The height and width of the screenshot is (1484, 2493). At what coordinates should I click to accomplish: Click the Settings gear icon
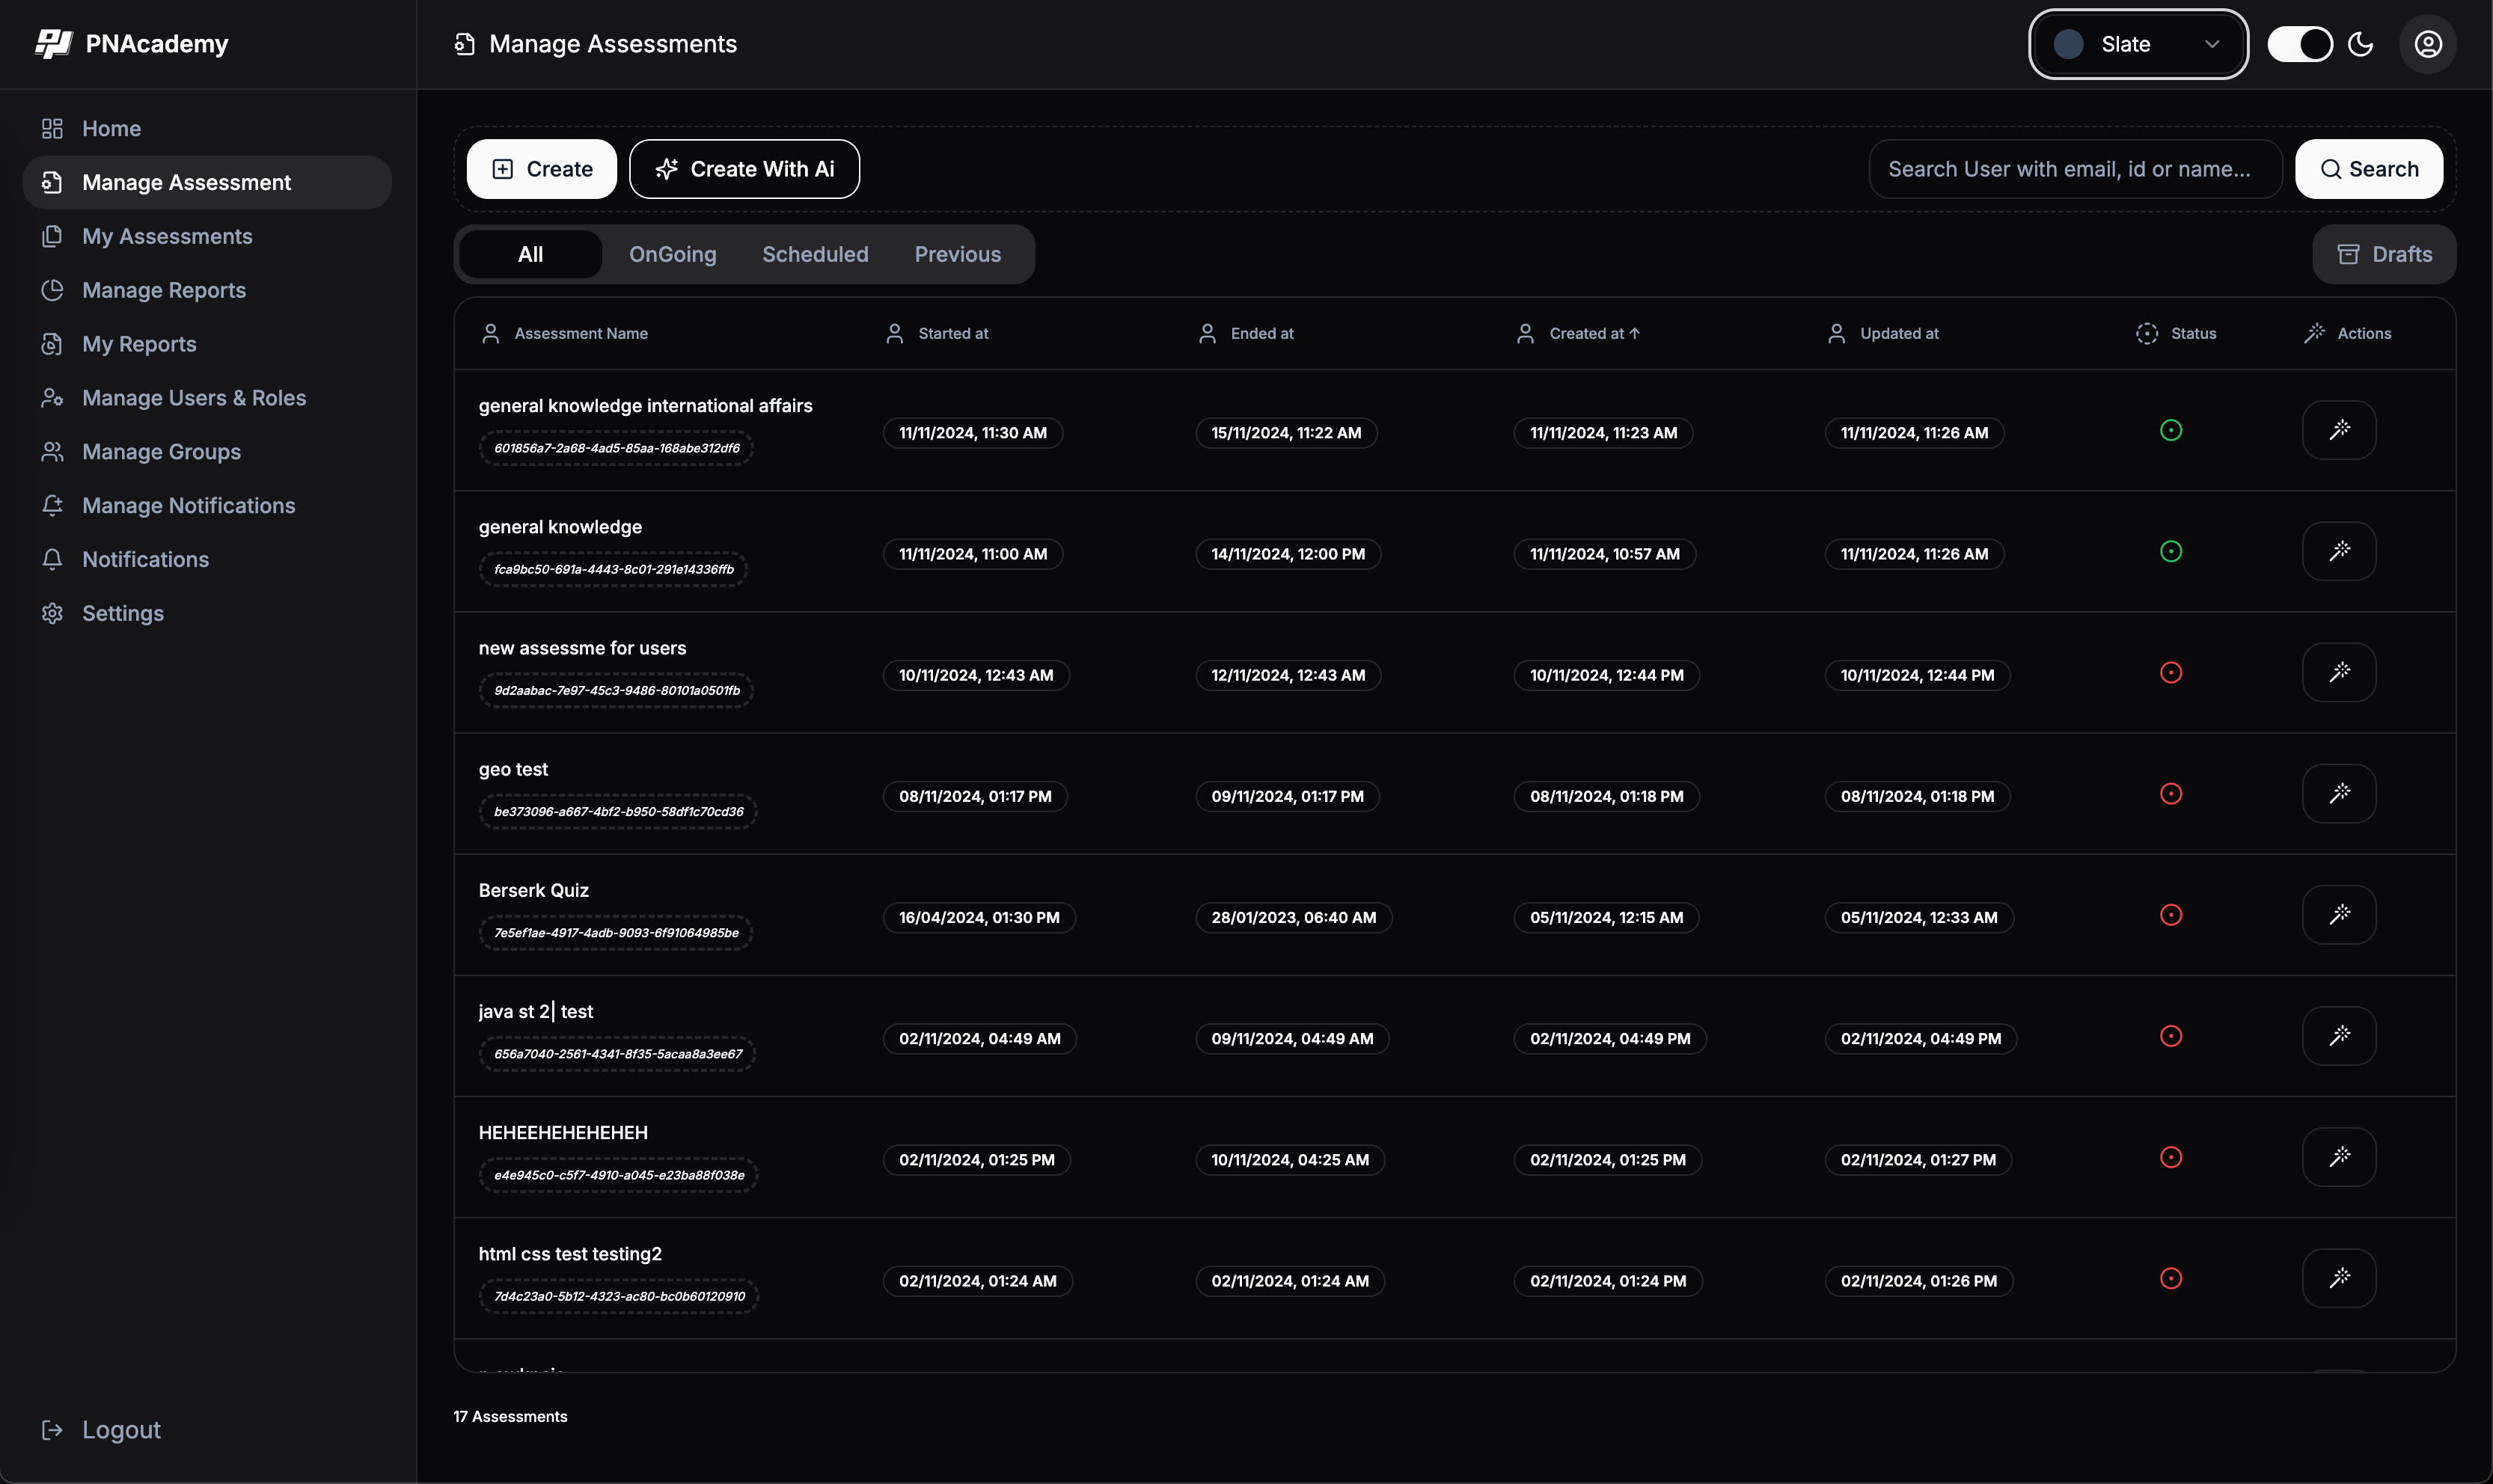(54, 613)
